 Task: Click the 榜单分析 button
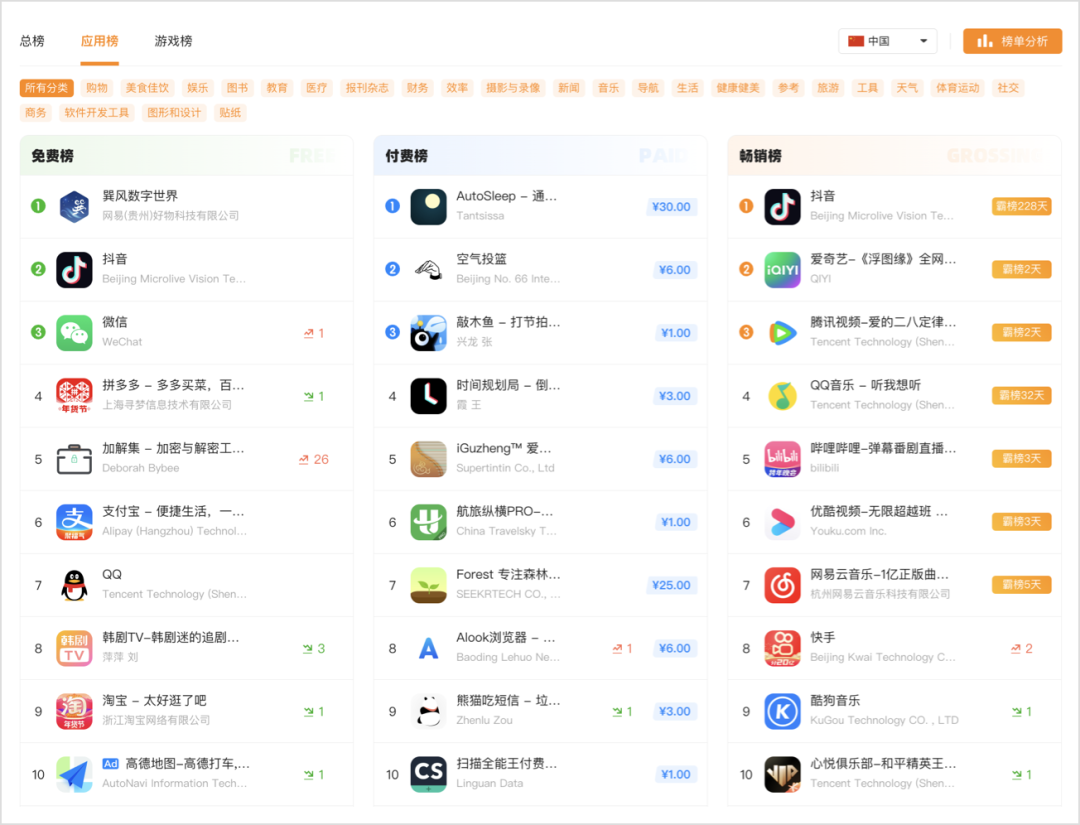tap(1012, 41)
